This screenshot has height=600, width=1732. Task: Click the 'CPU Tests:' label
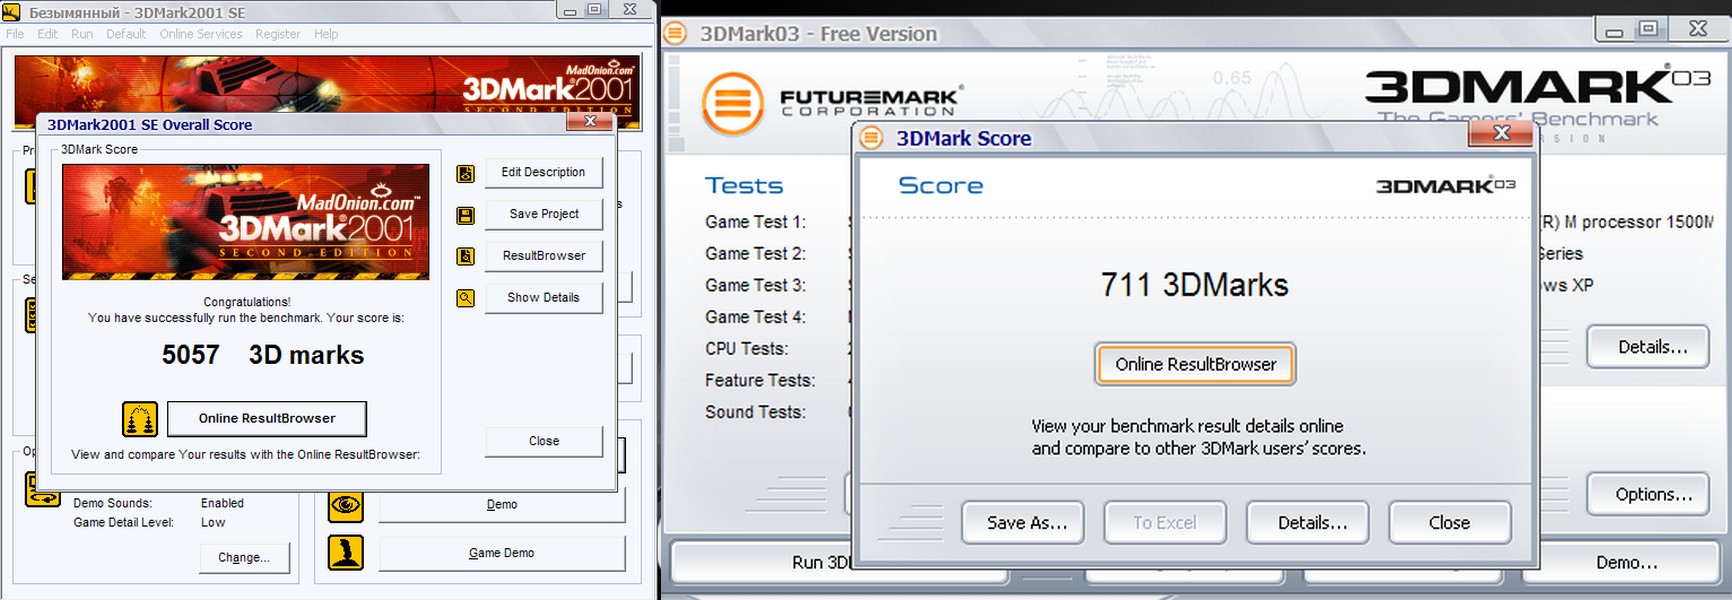(746, 349)
